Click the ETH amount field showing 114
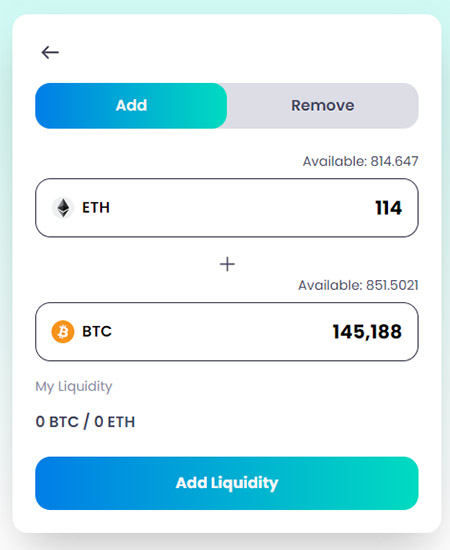 (x=227, y=208)
